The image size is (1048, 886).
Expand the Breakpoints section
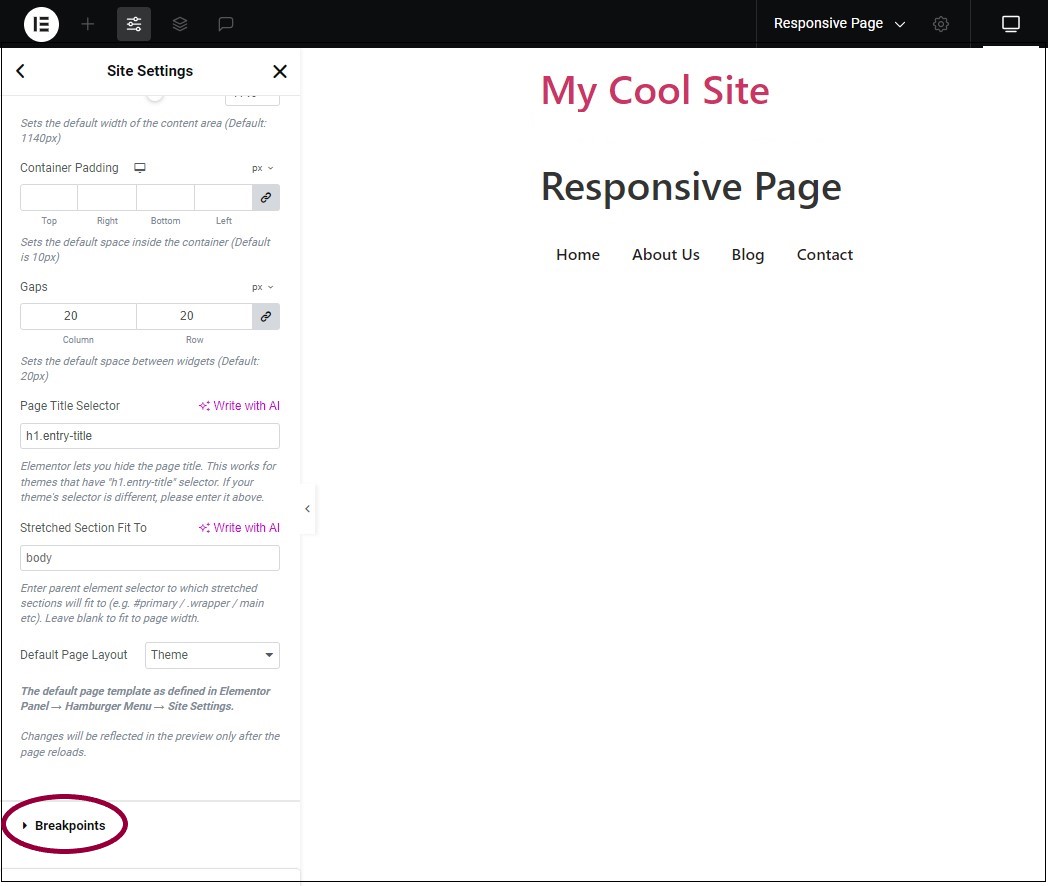69,826
